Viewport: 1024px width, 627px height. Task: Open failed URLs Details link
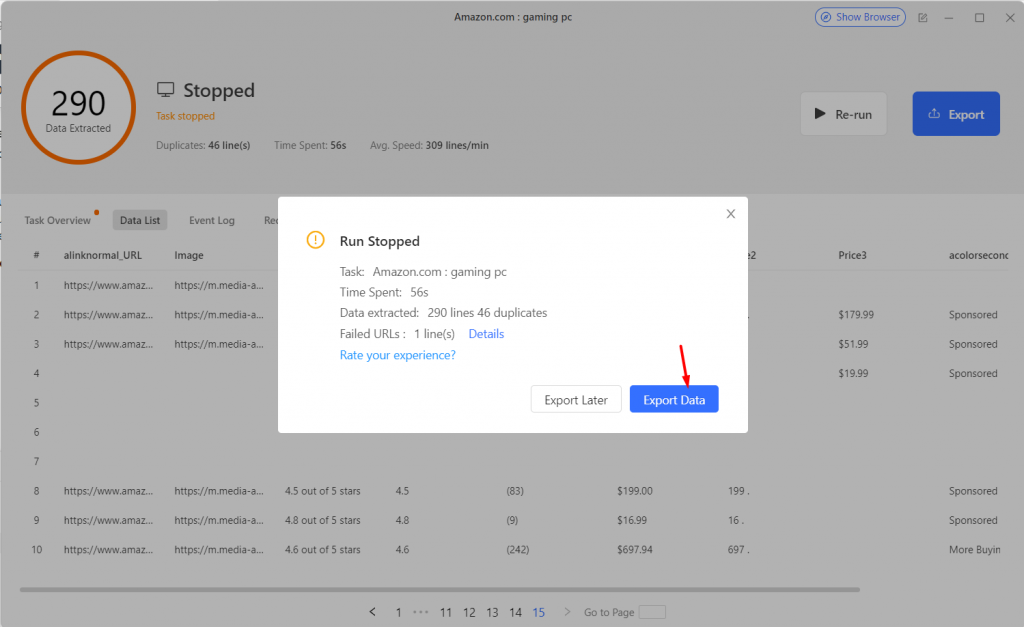click(486, 334)
